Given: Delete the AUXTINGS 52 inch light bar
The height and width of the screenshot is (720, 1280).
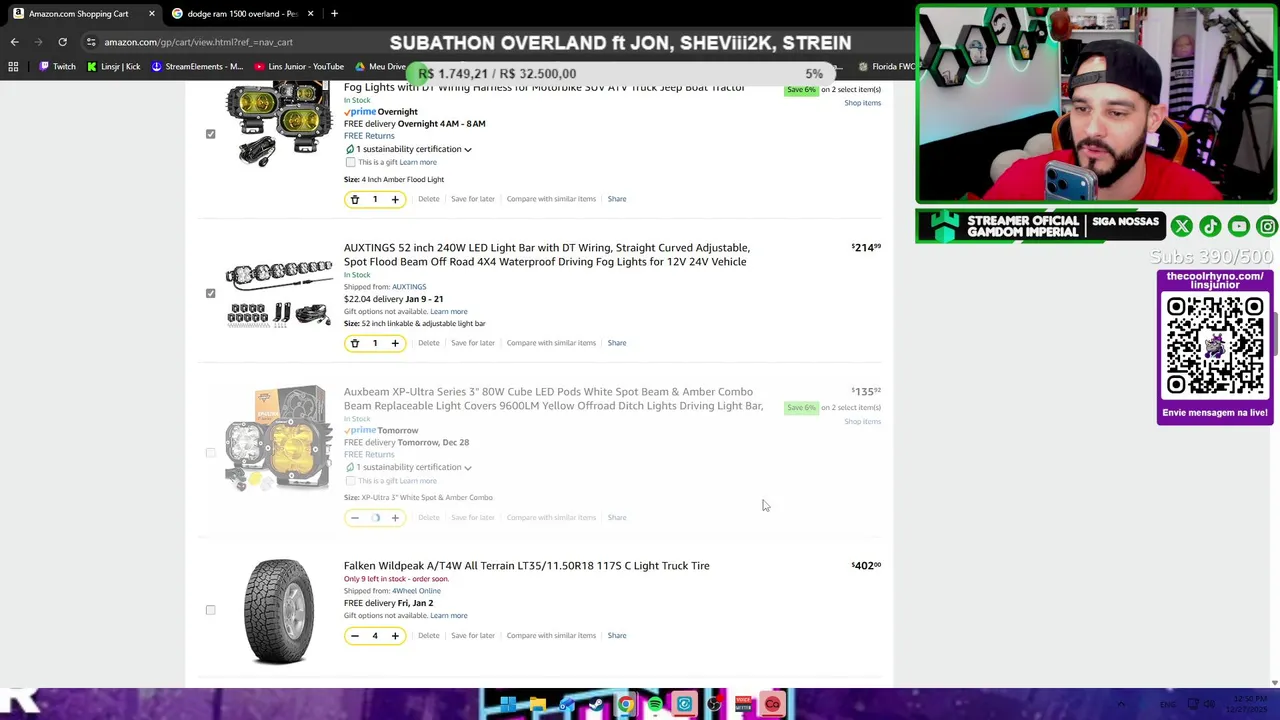Looking at the screenshot, I should [x=428, y=343].
